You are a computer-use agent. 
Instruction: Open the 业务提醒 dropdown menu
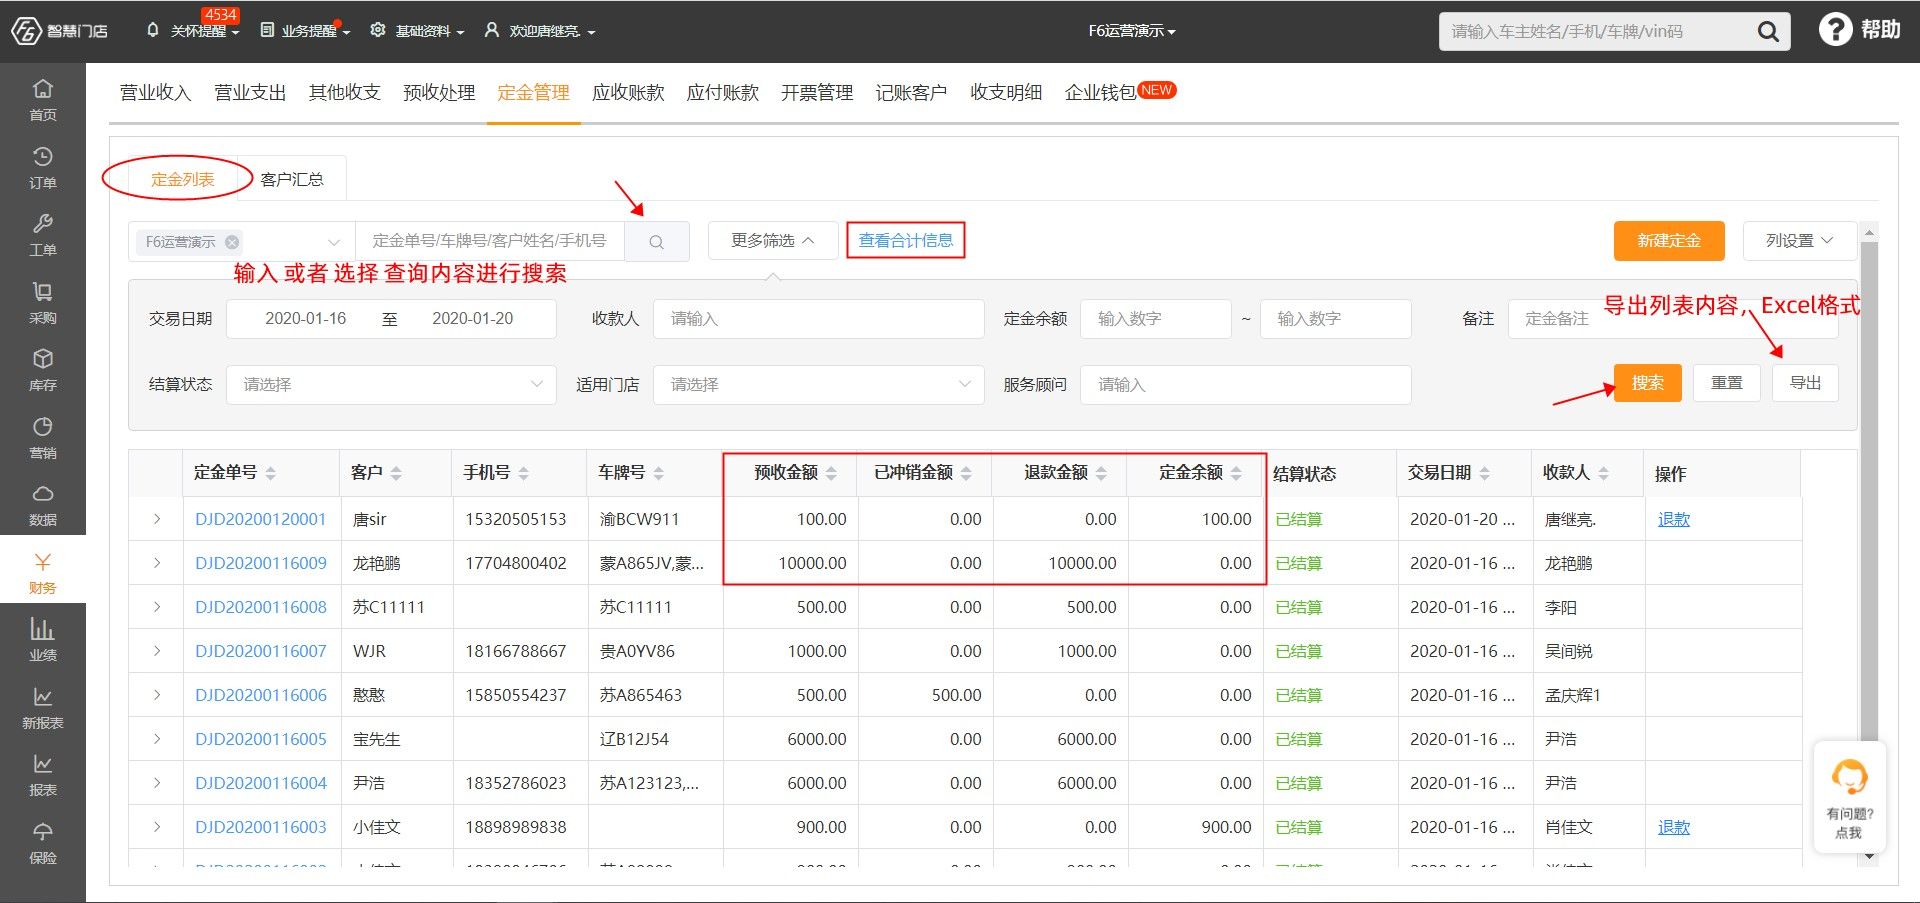(305, 31)
